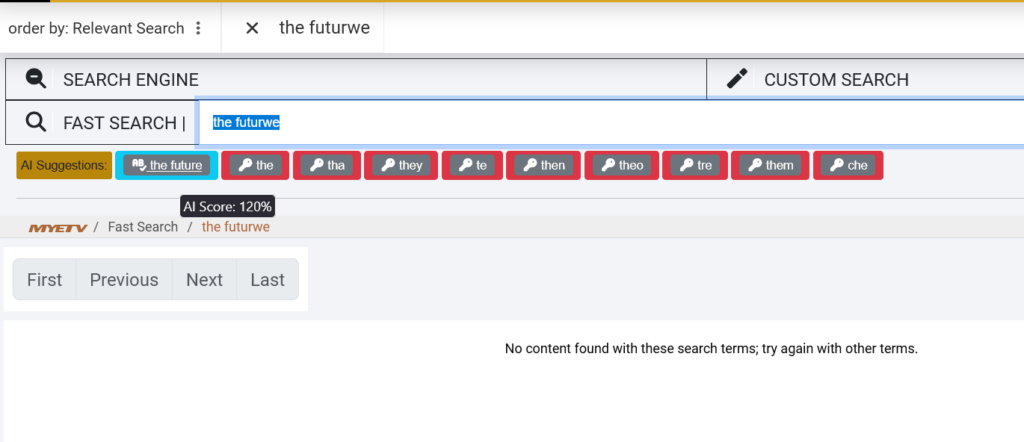Image resolution: width=1024 pixels, height=442 pixels.
Task: Open the Custom Search tab
Action: point(836,80)
